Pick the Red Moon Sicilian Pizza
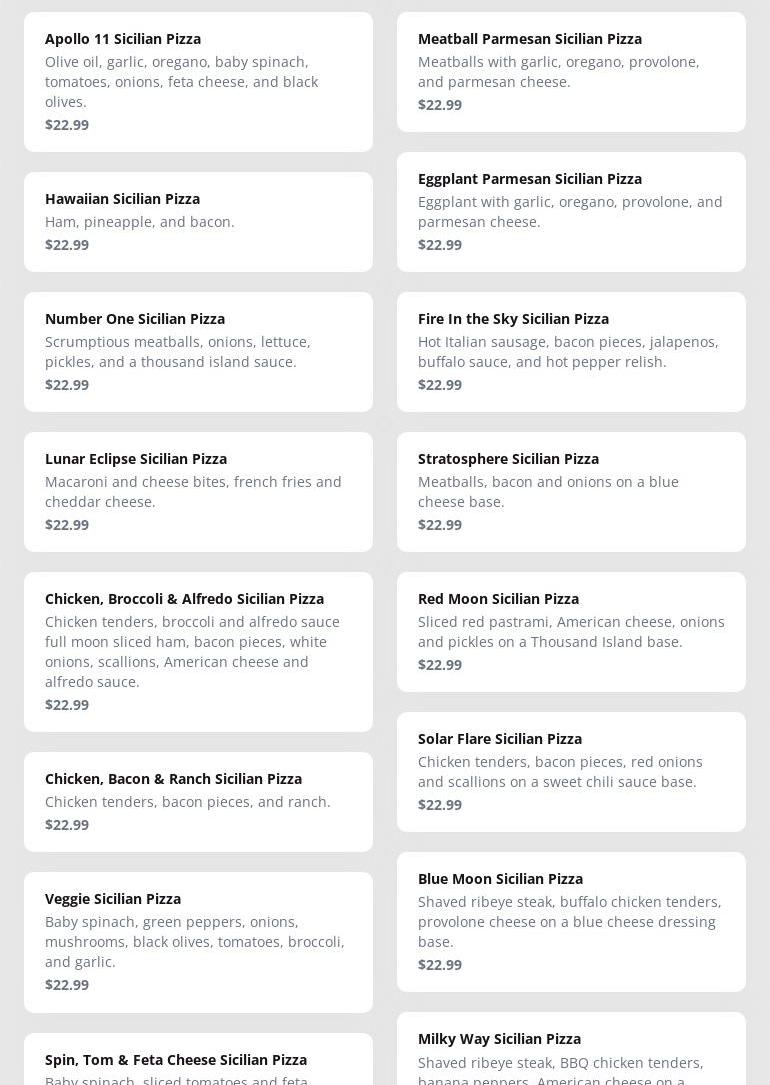This screenshot has height=1085, width=770. (x=571, y=631)
